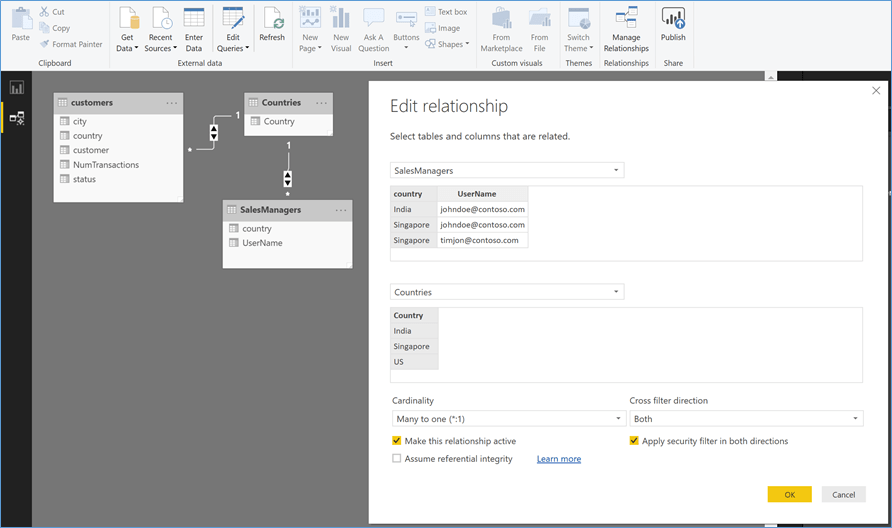Uncheck Make this relationship active
This screenshot has height=528, width=892.
tap(397, 441)
